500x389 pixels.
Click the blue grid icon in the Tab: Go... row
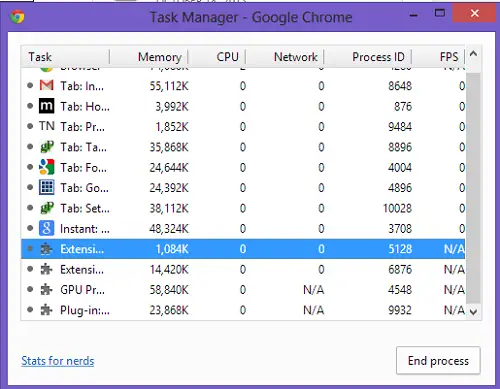(x=46, y=187)
